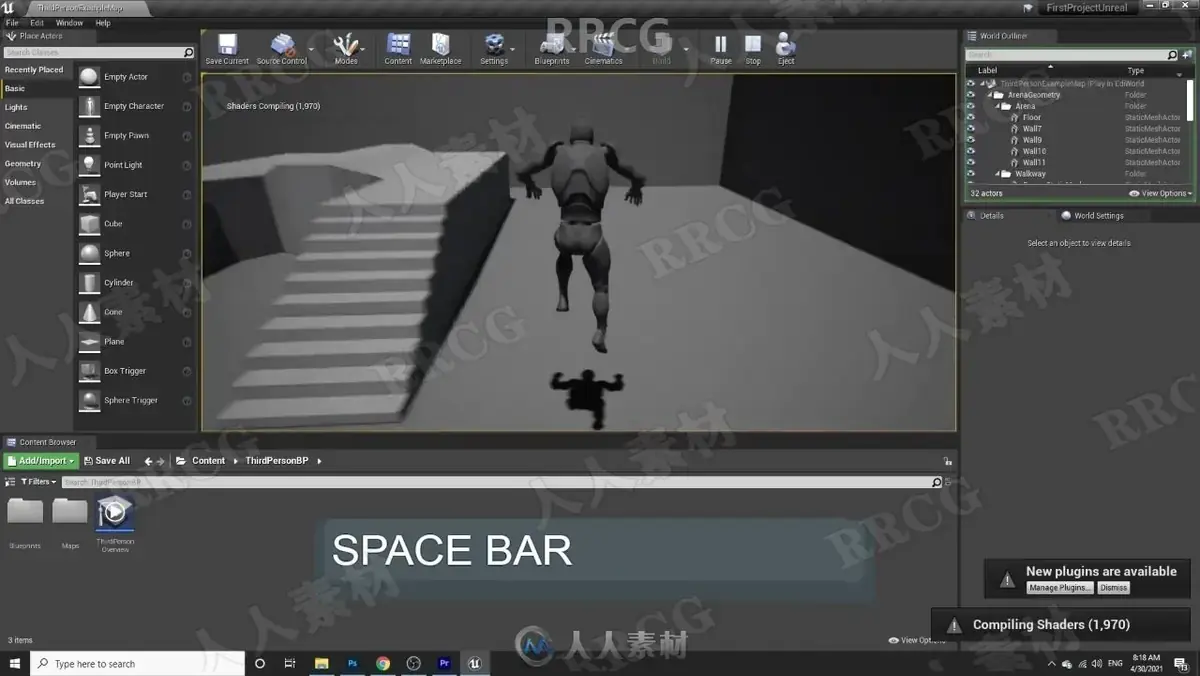Click the Content breadcrumb path
The image size is (1200, 676).
tap(208, 461)
